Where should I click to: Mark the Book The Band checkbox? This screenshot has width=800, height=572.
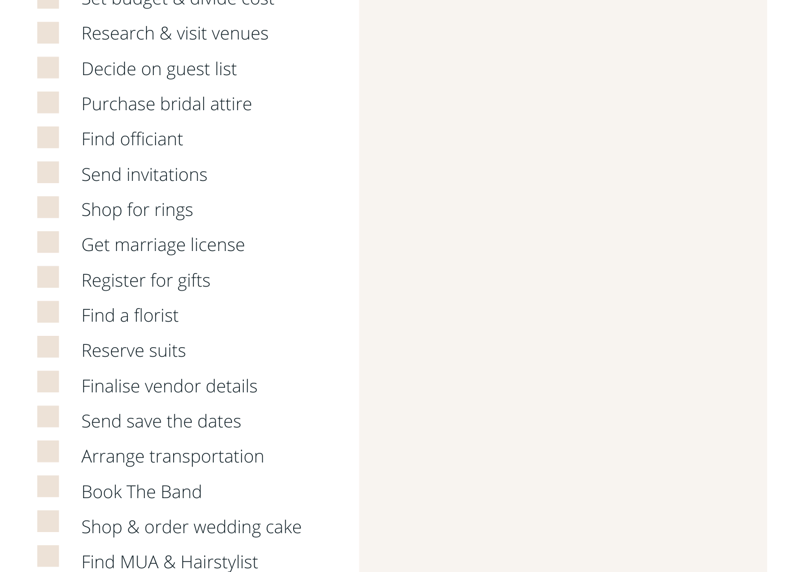point(48,488)
